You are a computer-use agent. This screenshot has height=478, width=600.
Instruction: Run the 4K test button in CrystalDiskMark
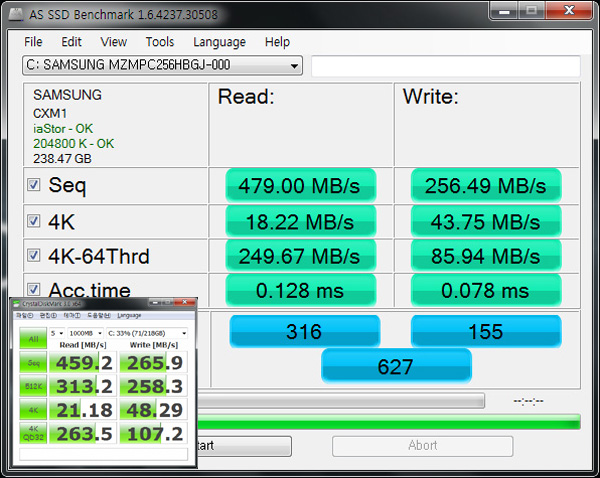click(x=33, y=410)
